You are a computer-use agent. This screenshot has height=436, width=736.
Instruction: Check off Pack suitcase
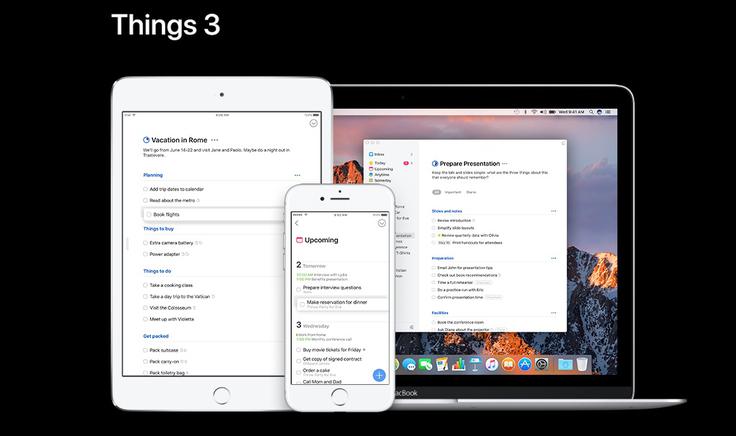[145, 350]
